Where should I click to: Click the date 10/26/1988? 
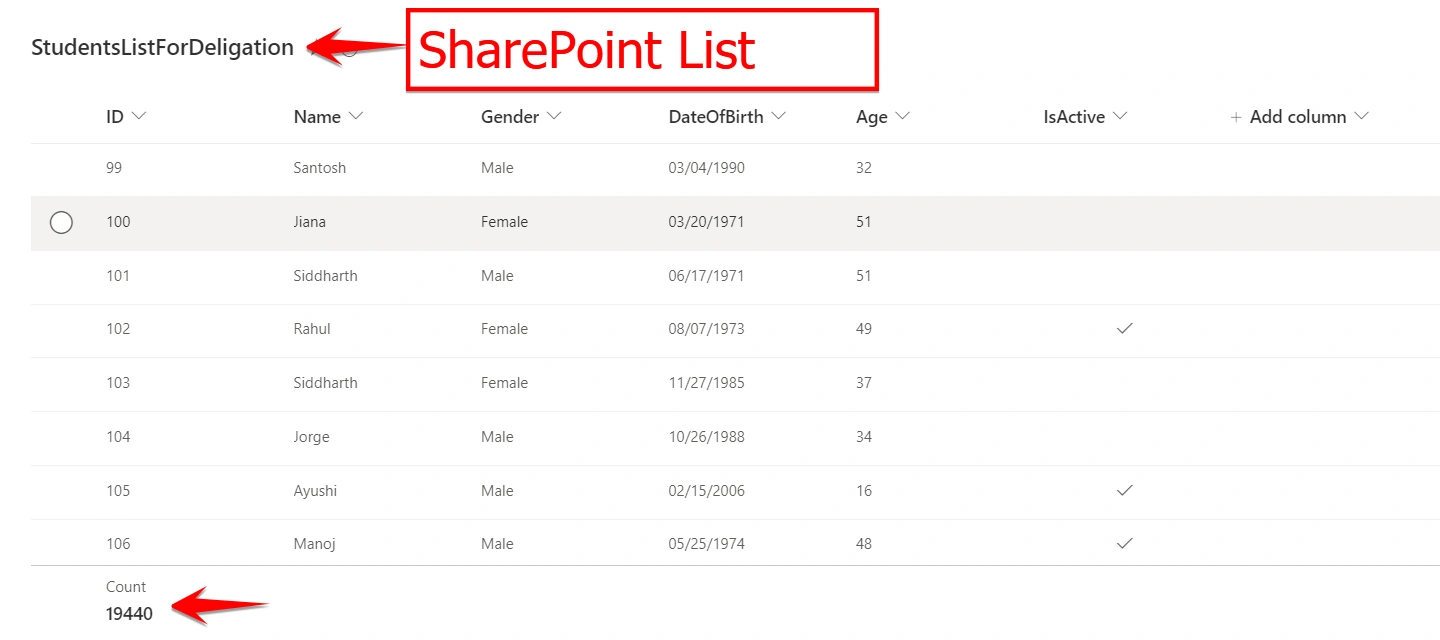pyautogui.click(x=707, y=437)
